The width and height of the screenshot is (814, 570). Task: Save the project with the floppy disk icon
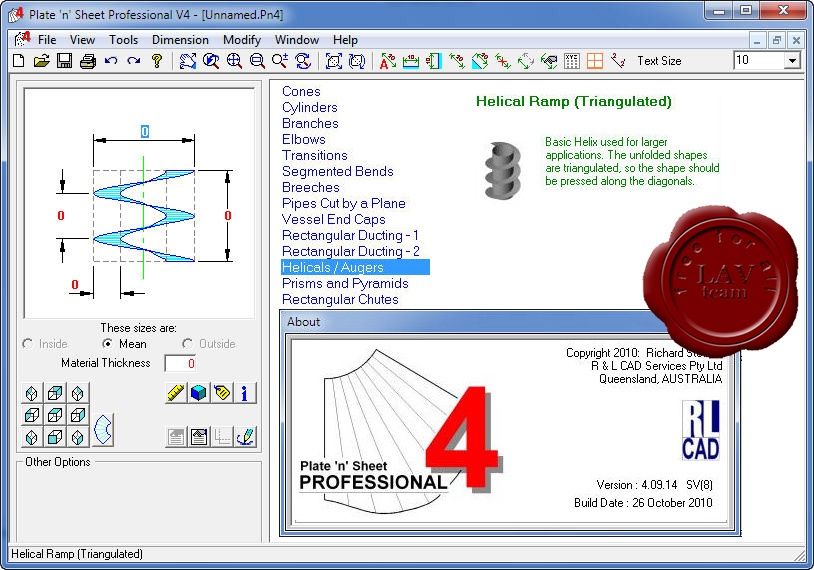[64, 61]
